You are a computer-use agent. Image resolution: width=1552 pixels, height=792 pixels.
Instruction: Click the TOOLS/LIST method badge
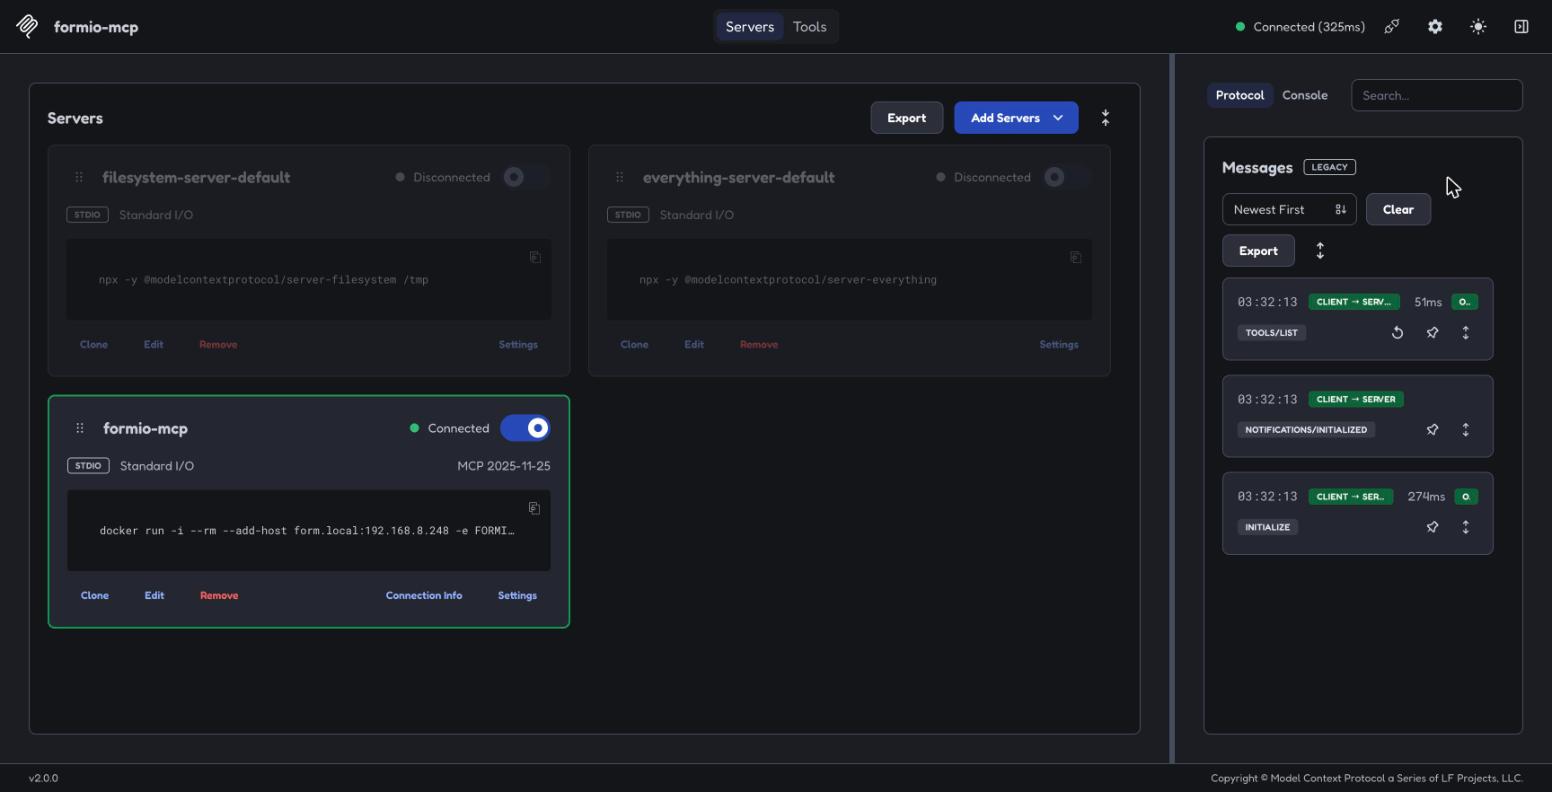(x=1271, y=333)
